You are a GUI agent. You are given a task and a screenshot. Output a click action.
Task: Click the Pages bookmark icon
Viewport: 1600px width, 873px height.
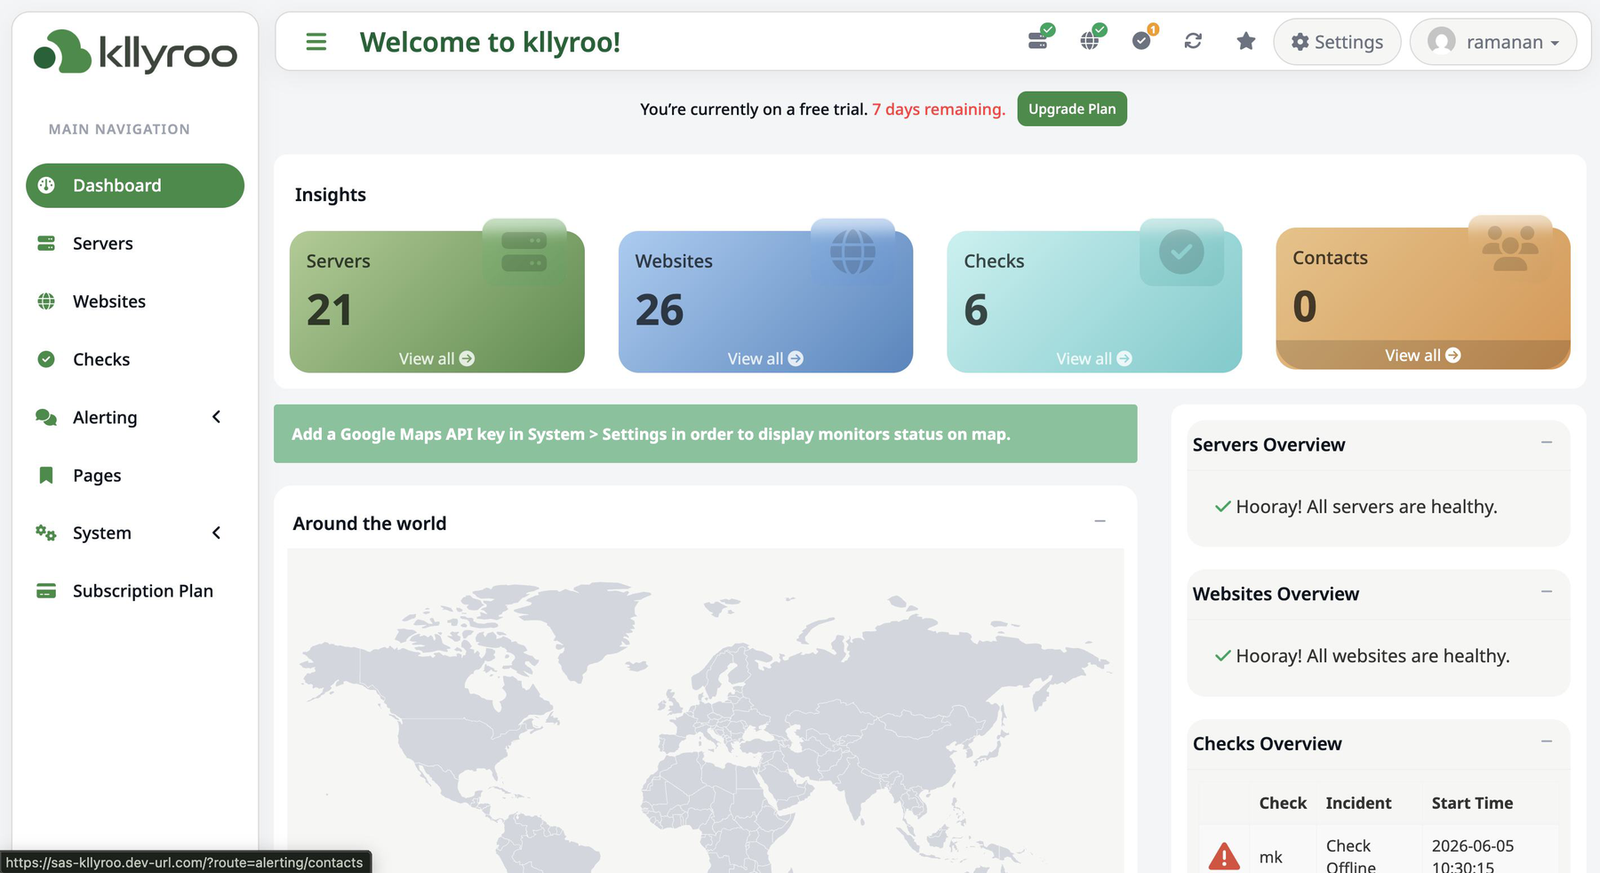46,475
